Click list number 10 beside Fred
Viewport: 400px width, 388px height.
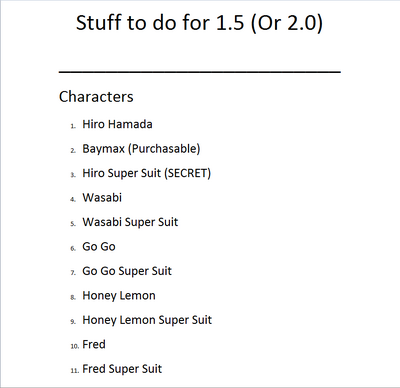click(x=75, y=346)
